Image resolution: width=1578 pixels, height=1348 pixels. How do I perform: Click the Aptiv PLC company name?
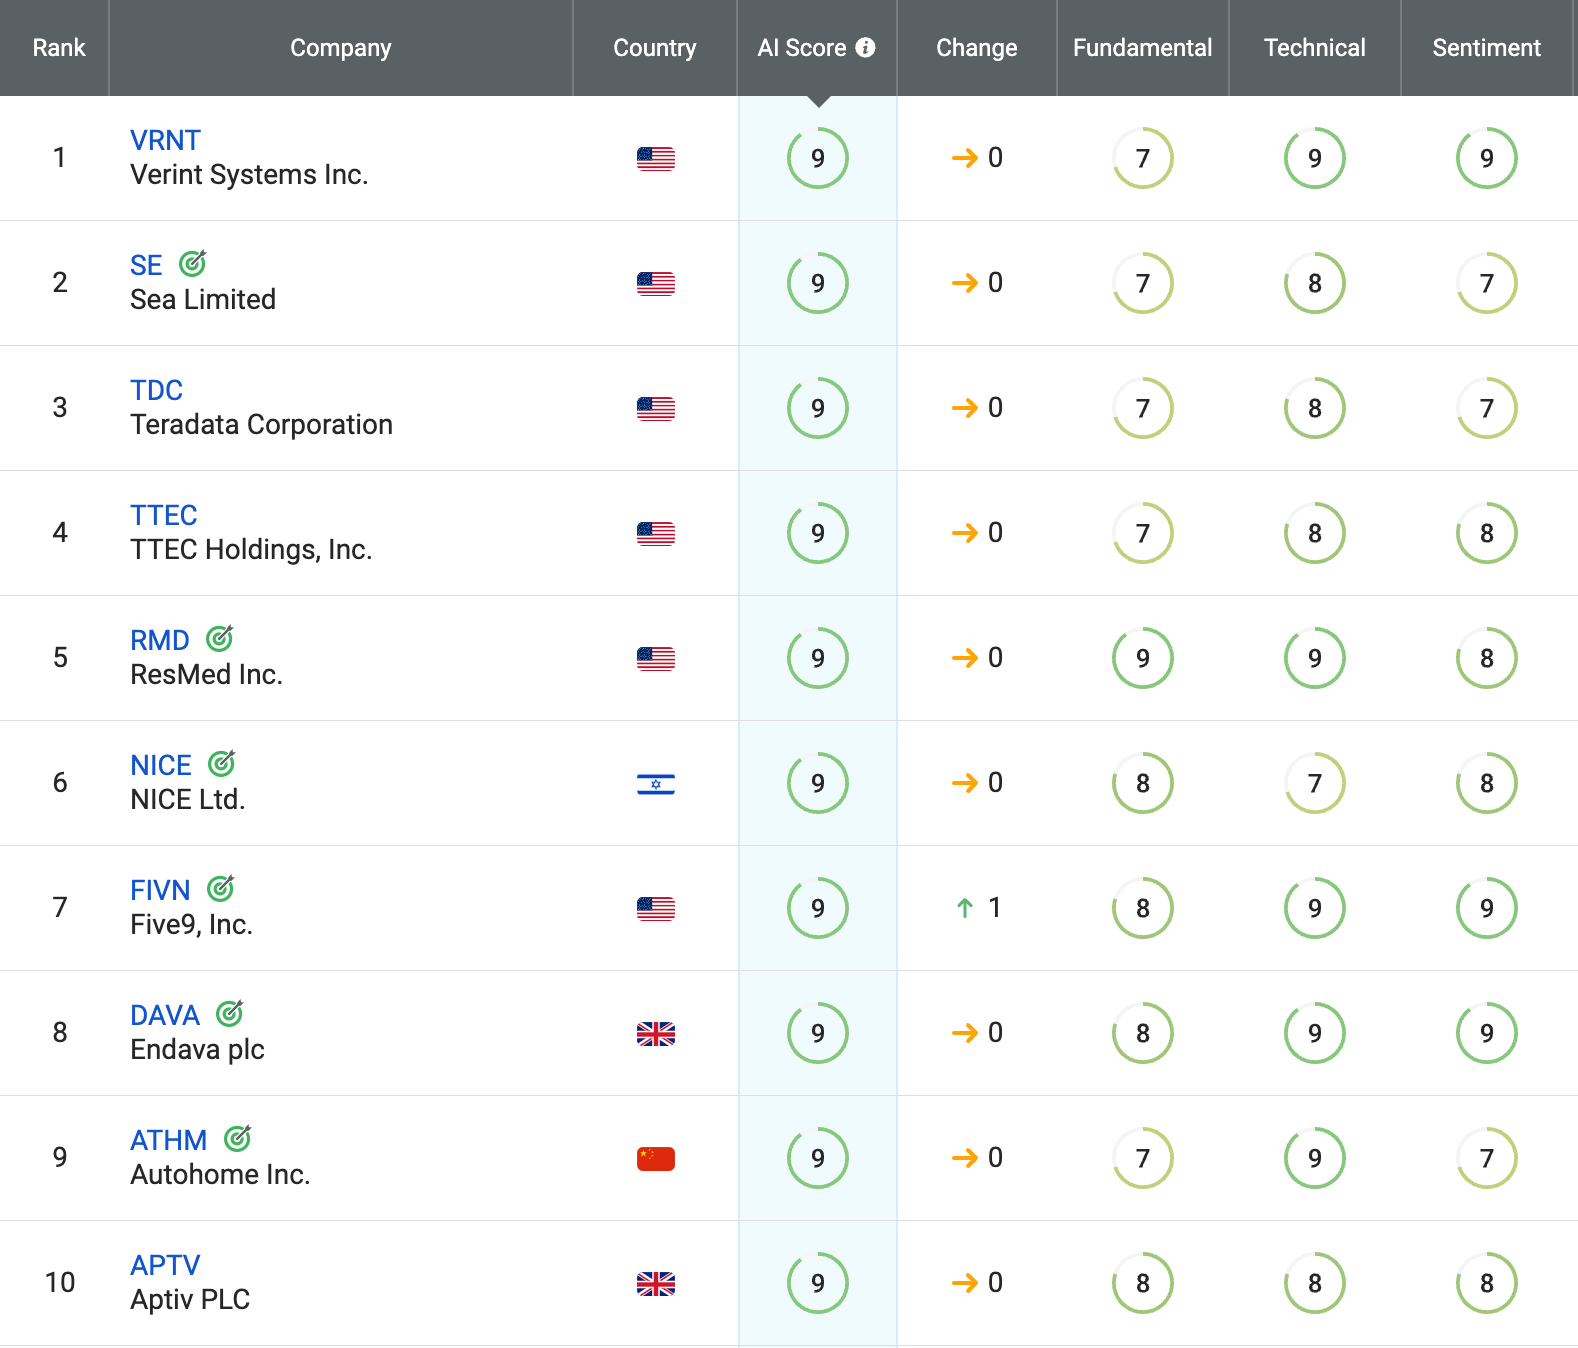[190, 1300]
